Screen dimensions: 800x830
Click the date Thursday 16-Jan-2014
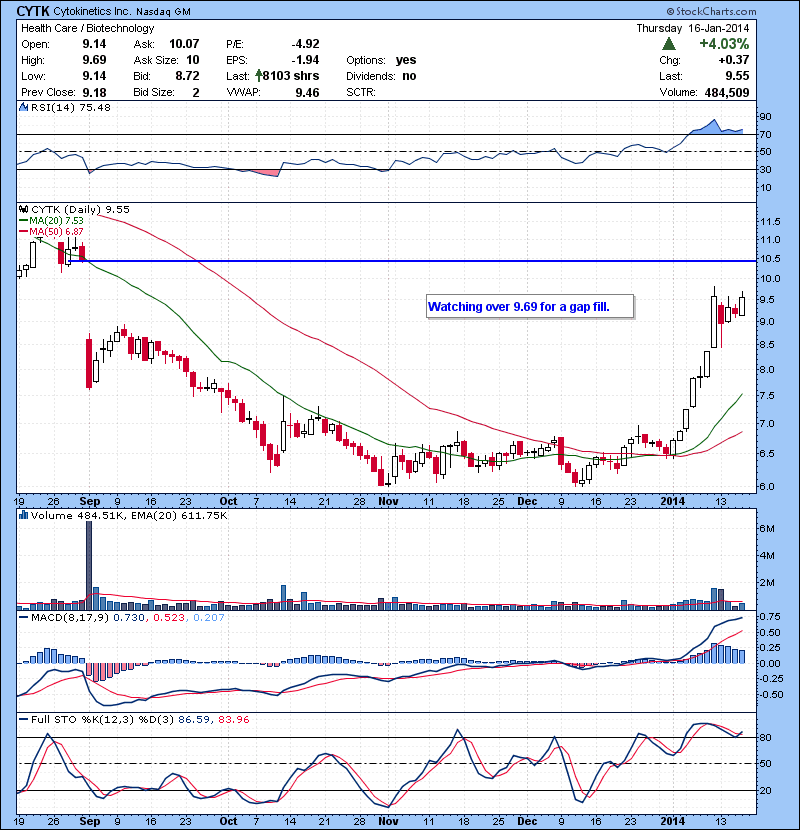(x=693, y=28)
